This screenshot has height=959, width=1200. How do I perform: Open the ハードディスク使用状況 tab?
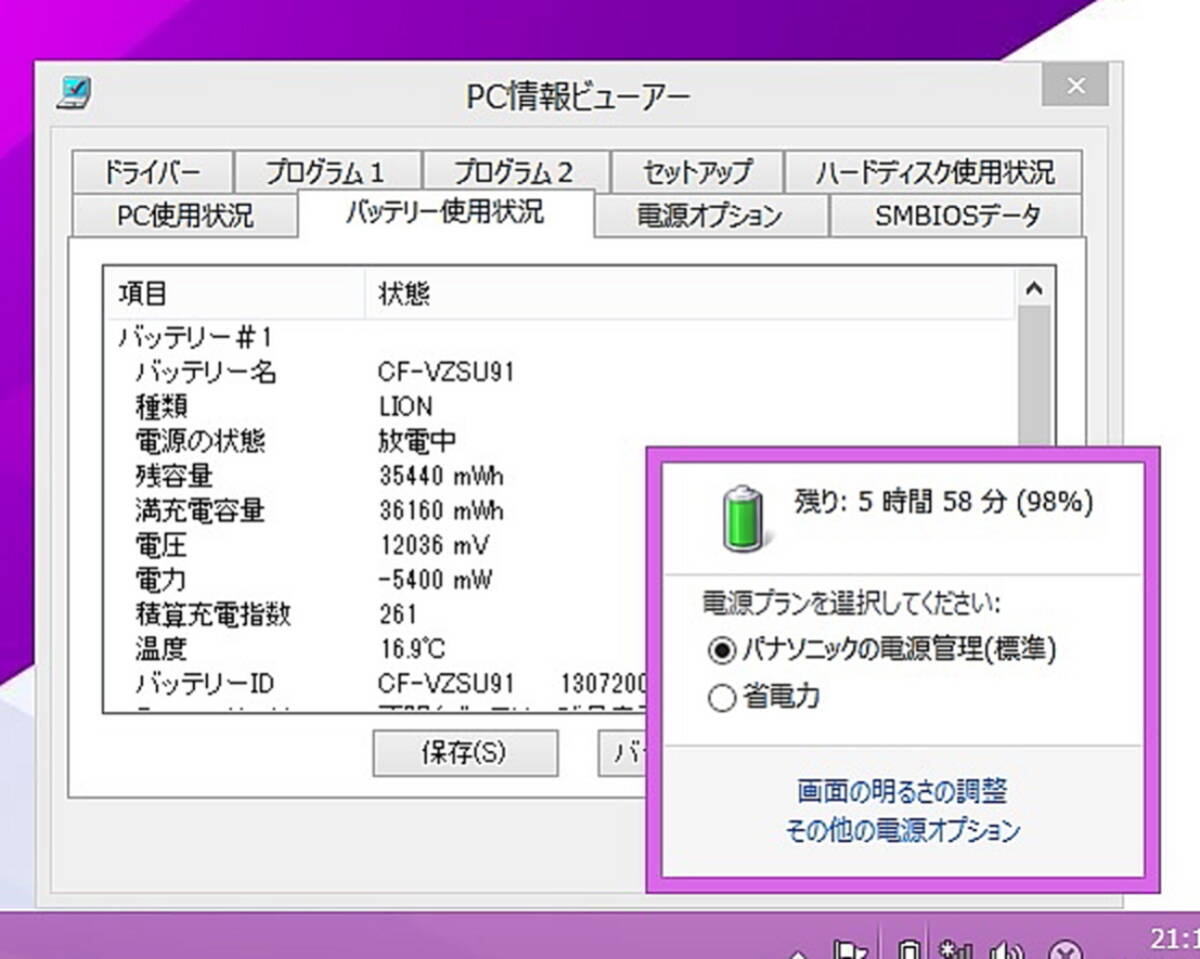[x=934, y=172]
